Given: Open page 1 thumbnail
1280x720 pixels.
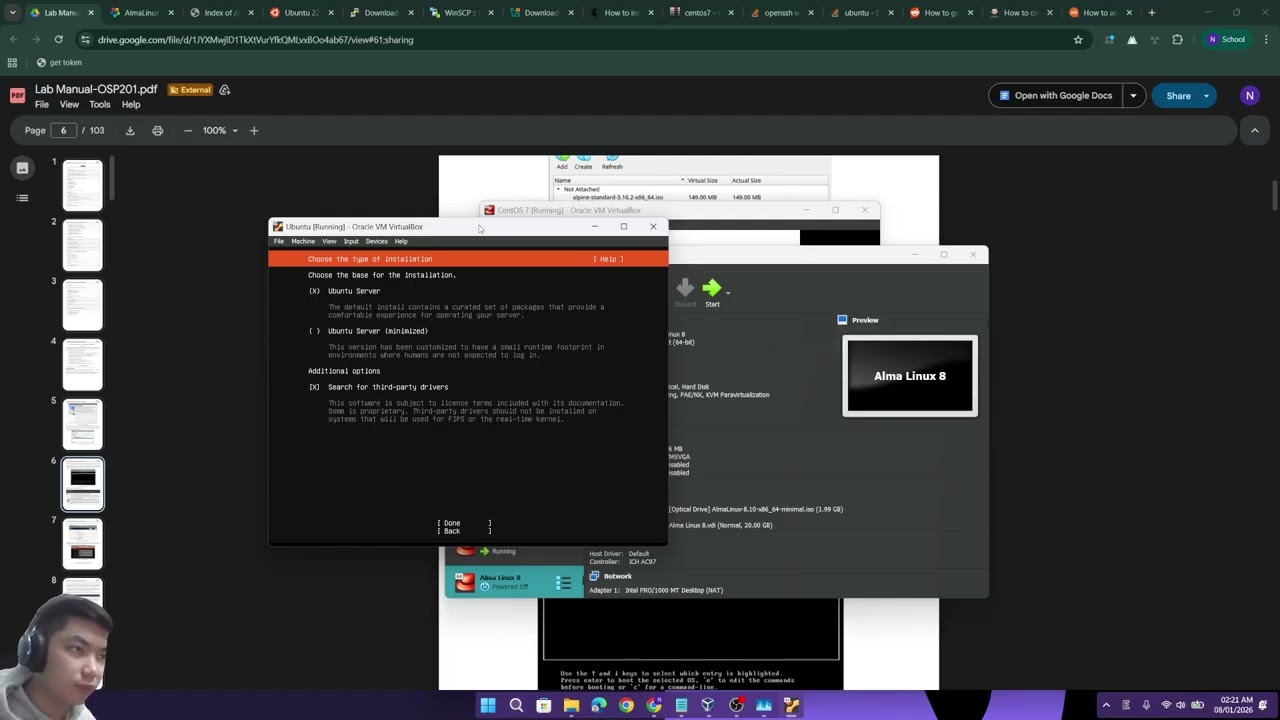Looking at the screenshot, I should [83, 185].
